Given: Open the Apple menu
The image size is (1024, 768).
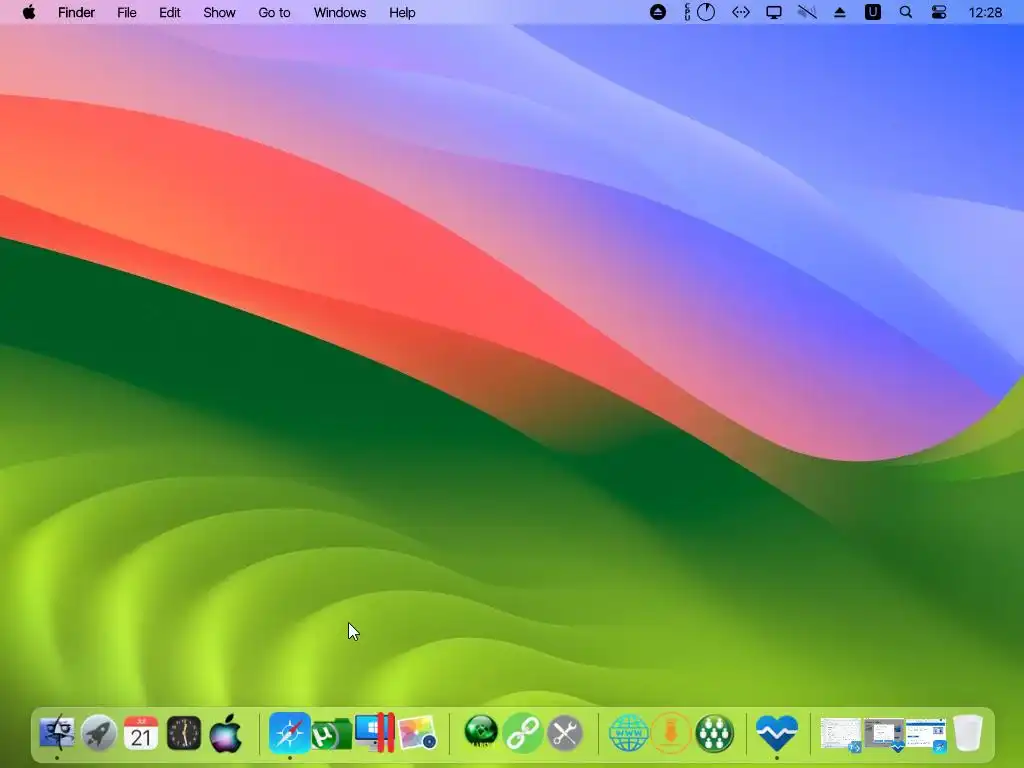Looking at the screenshot, I should point(29,12).
